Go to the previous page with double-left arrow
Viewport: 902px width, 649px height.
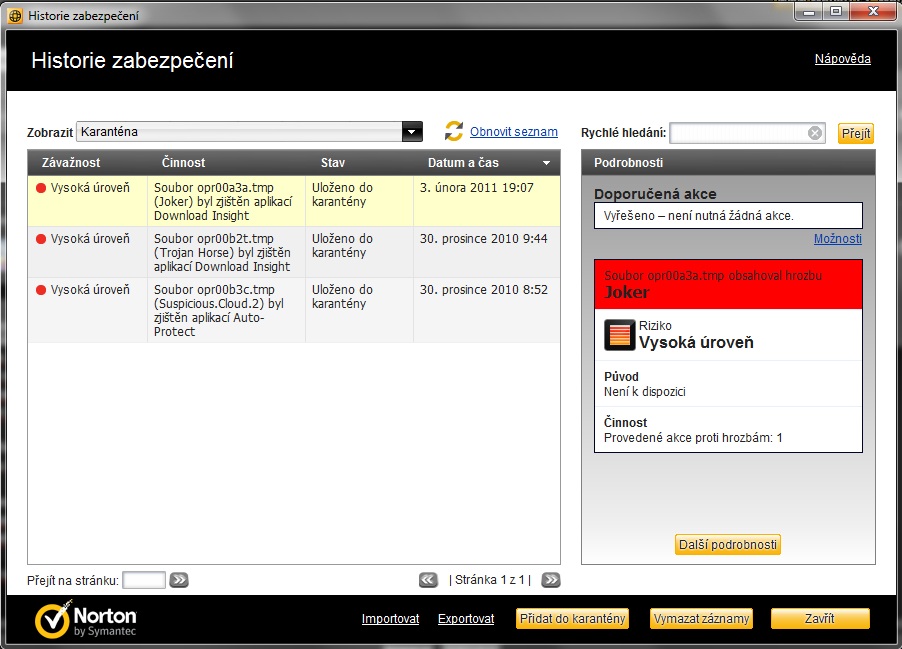click(x=428, y=580)
